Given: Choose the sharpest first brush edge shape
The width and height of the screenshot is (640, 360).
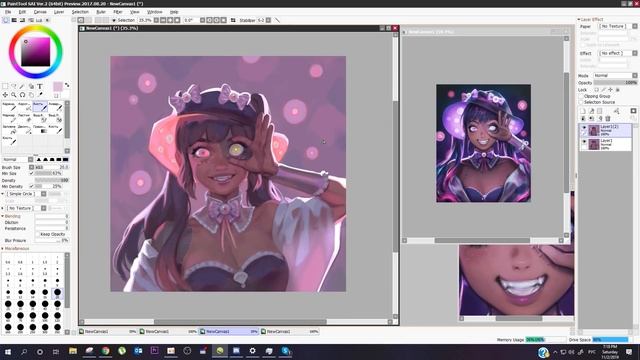Looking at the screenshot, I should coord(39,160).
